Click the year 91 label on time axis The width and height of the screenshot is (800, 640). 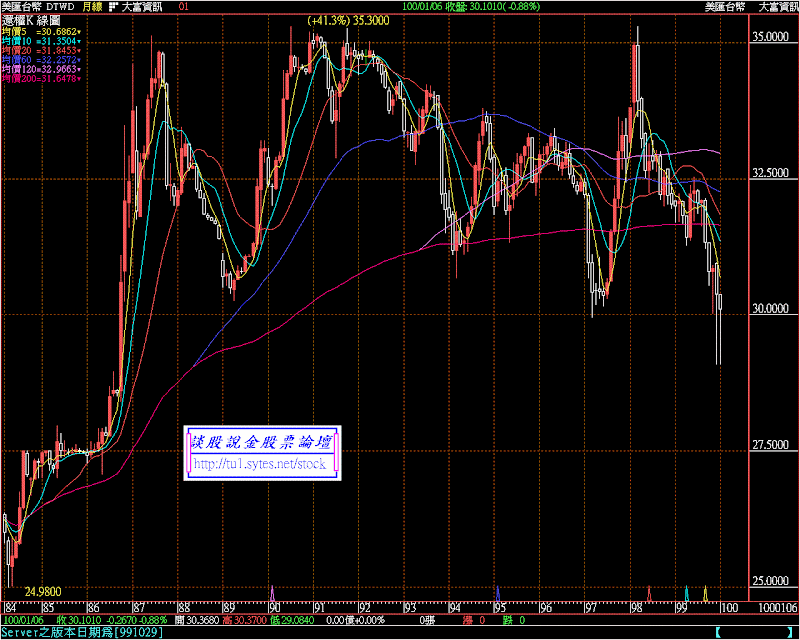click(319, 608)
